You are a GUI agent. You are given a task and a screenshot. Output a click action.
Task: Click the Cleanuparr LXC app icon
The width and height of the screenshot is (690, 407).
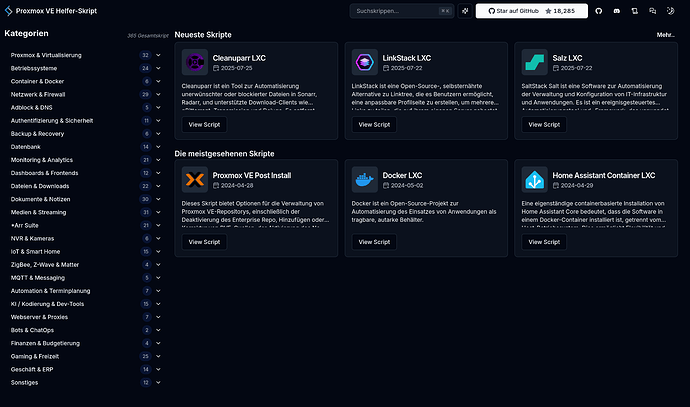195,62
